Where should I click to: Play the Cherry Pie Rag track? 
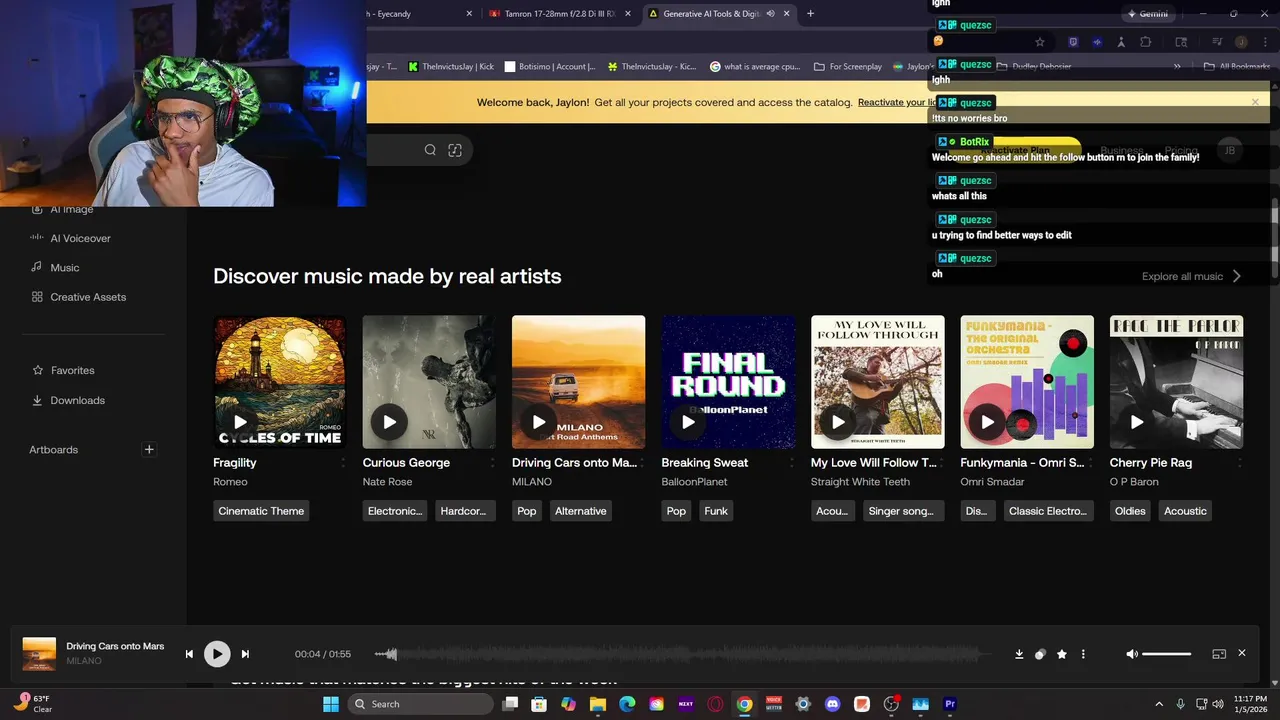pos(1136,422)
